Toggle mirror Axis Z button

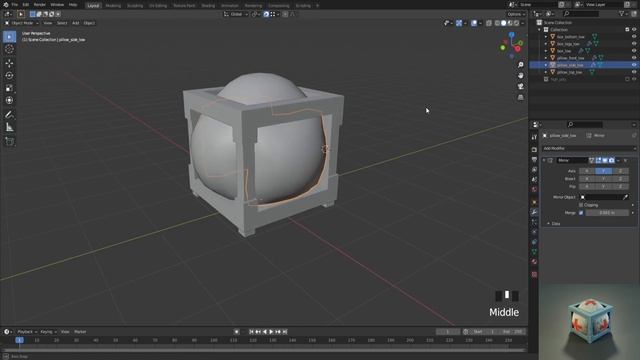coord(620,171)
